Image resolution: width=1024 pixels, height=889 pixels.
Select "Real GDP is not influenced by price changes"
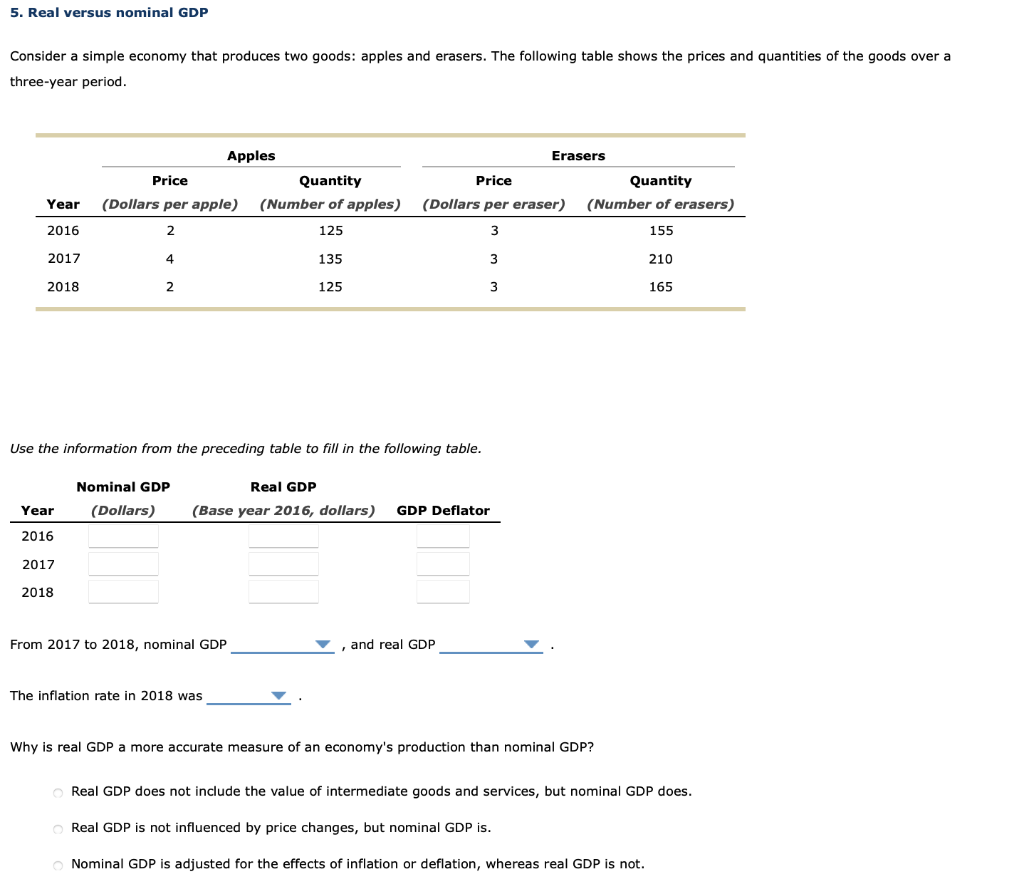57,829
